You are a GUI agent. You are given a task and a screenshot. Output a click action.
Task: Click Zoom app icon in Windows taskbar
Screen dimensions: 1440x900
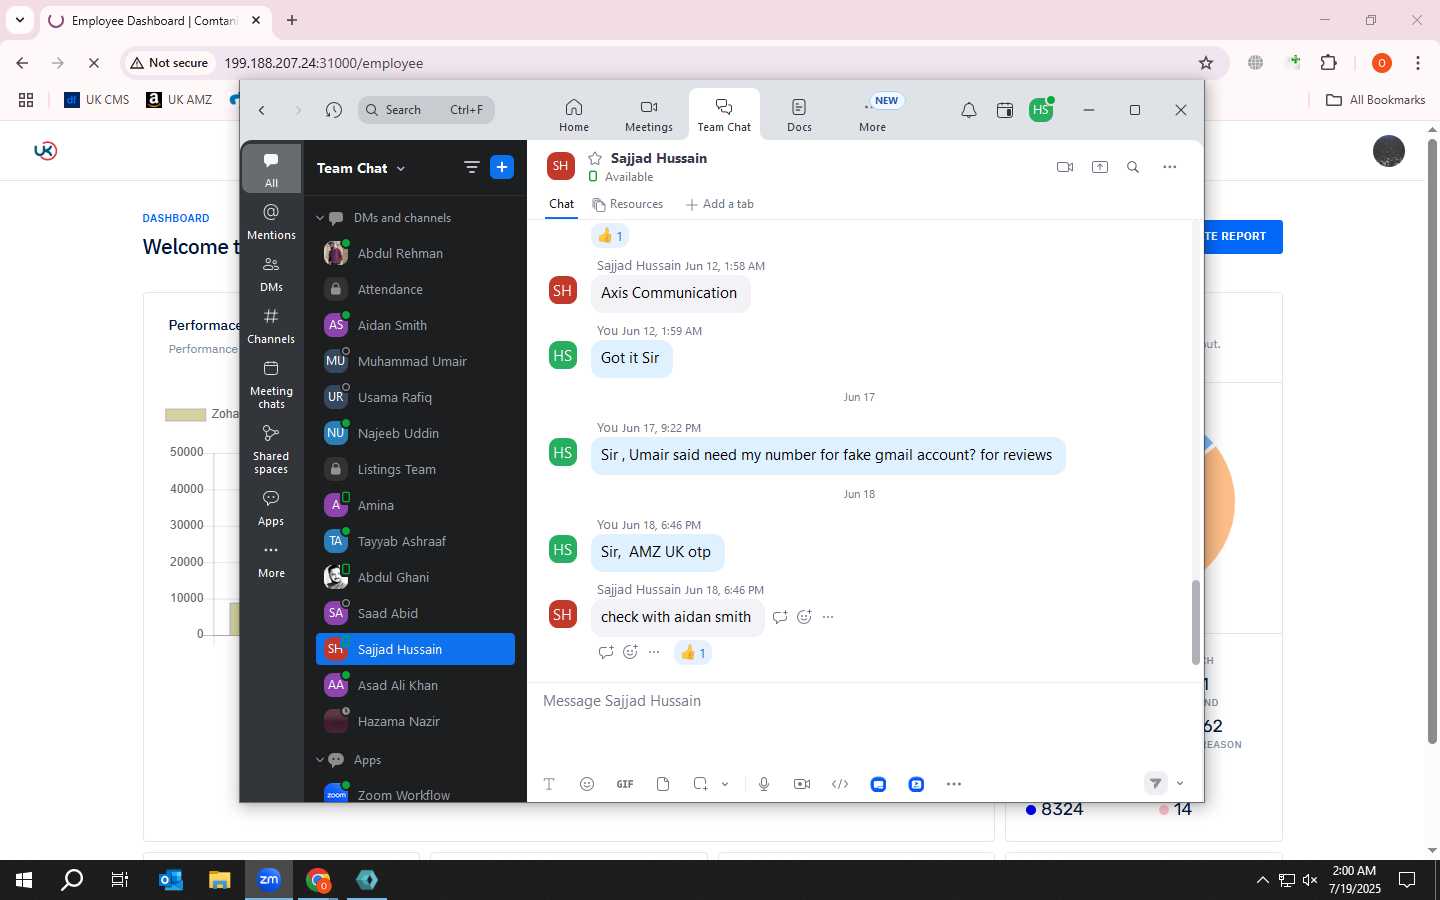click(x=269, y=880)
